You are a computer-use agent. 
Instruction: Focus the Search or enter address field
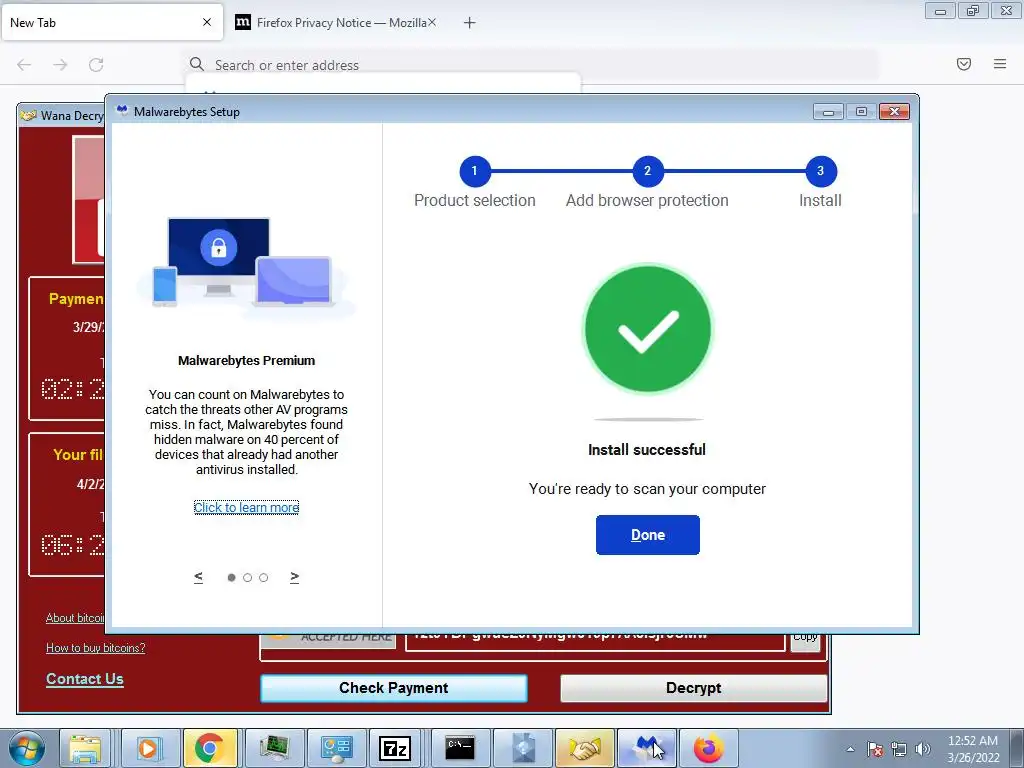[x=530, y=65]
